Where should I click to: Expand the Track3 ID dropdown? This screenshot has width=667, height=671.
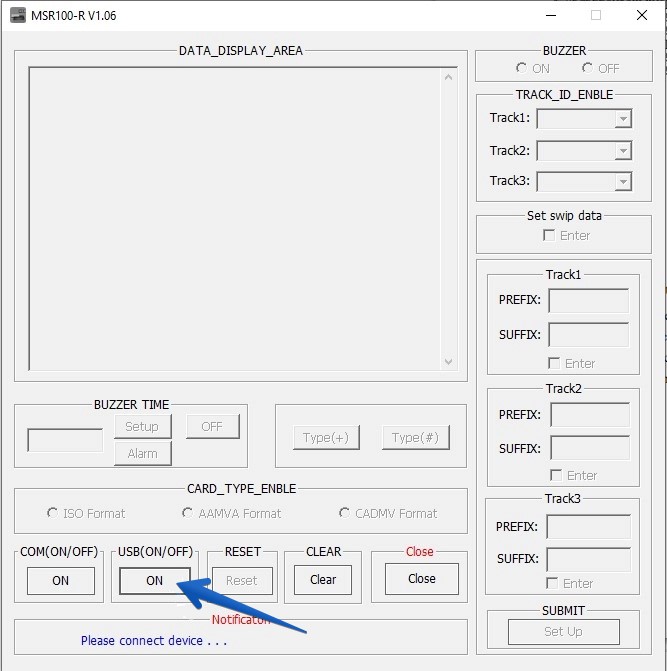pyautogui.click(x=623, y=182)
